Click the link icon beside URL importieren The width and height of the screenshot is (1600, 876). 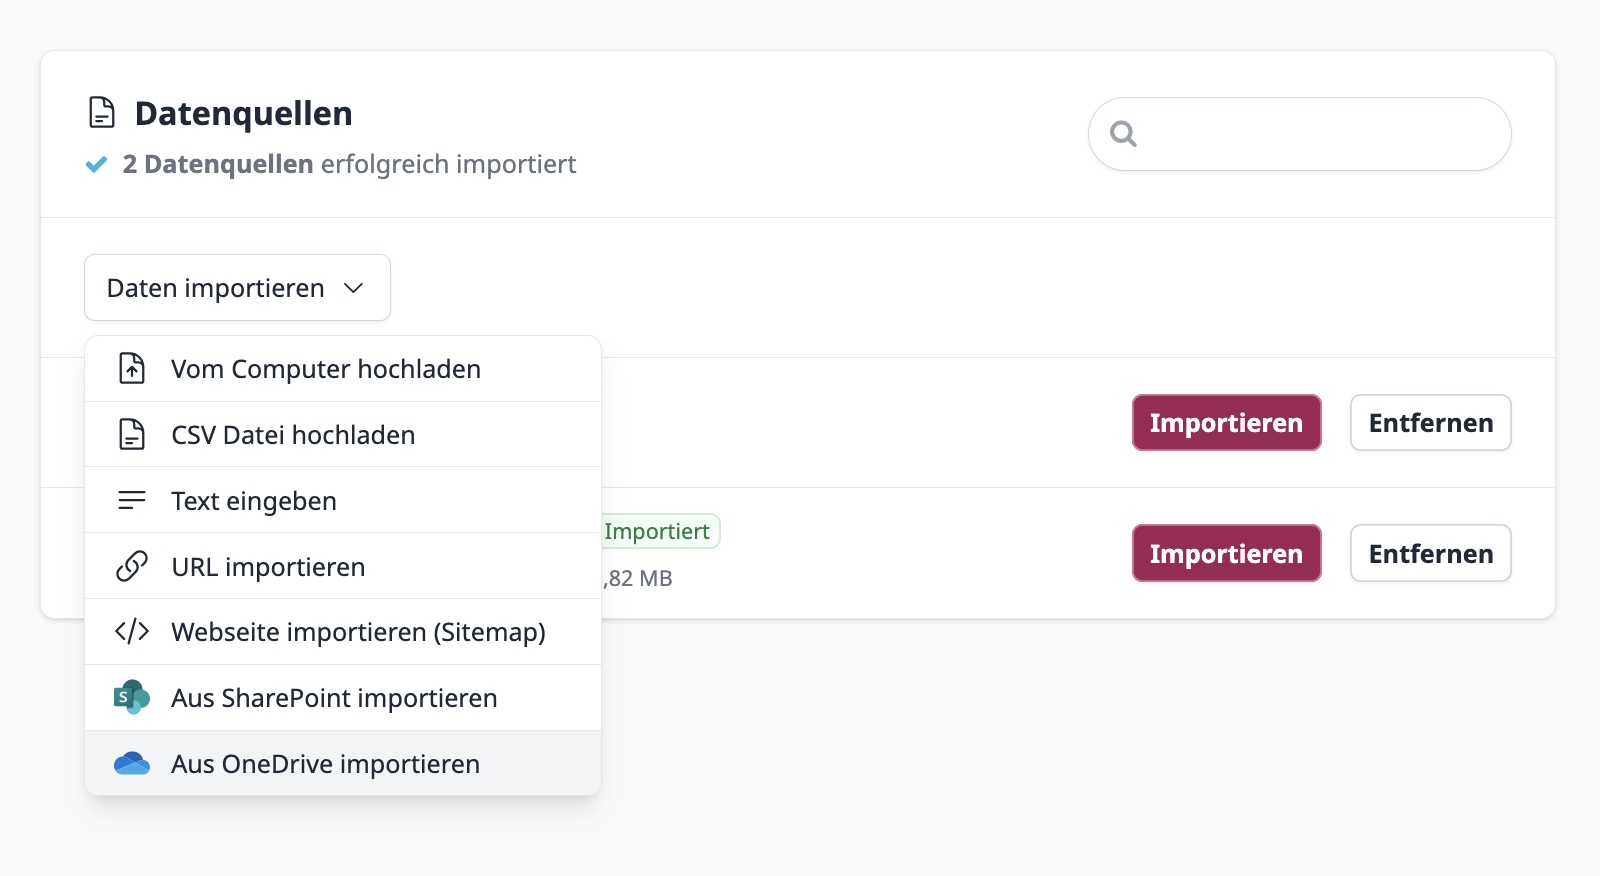tap(131, 566)
